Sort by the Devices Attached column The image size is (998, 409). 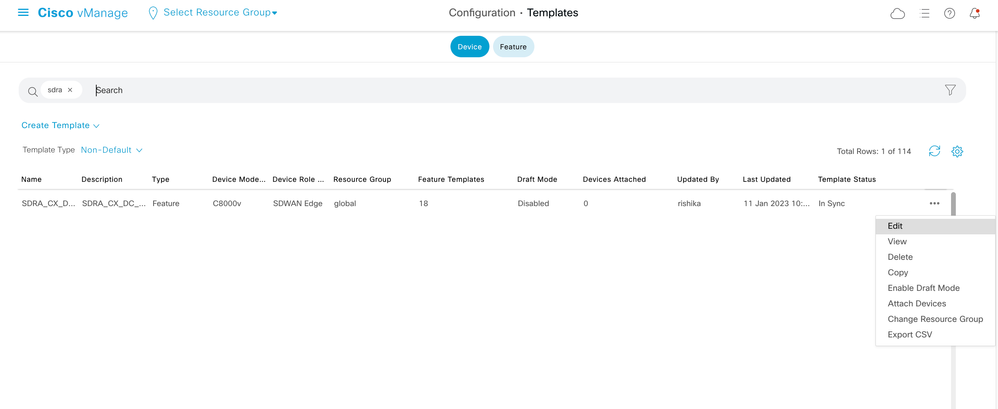click(x=614, y=179)
